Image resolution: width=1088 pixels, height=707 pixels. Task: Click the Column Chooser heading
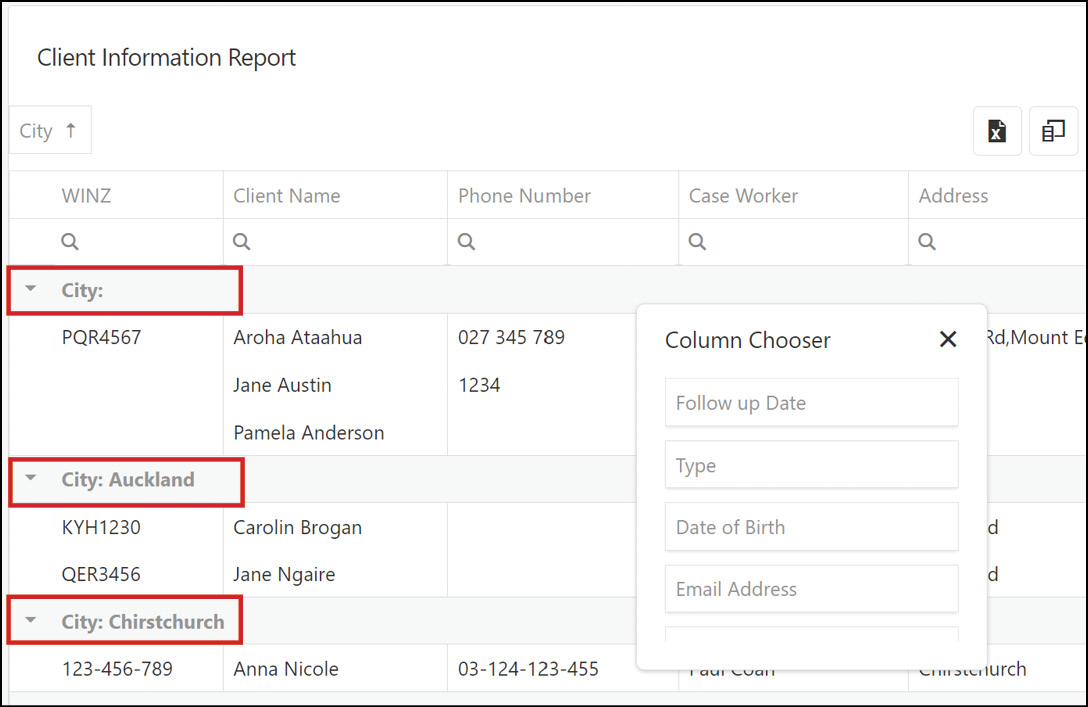[747, 340]
